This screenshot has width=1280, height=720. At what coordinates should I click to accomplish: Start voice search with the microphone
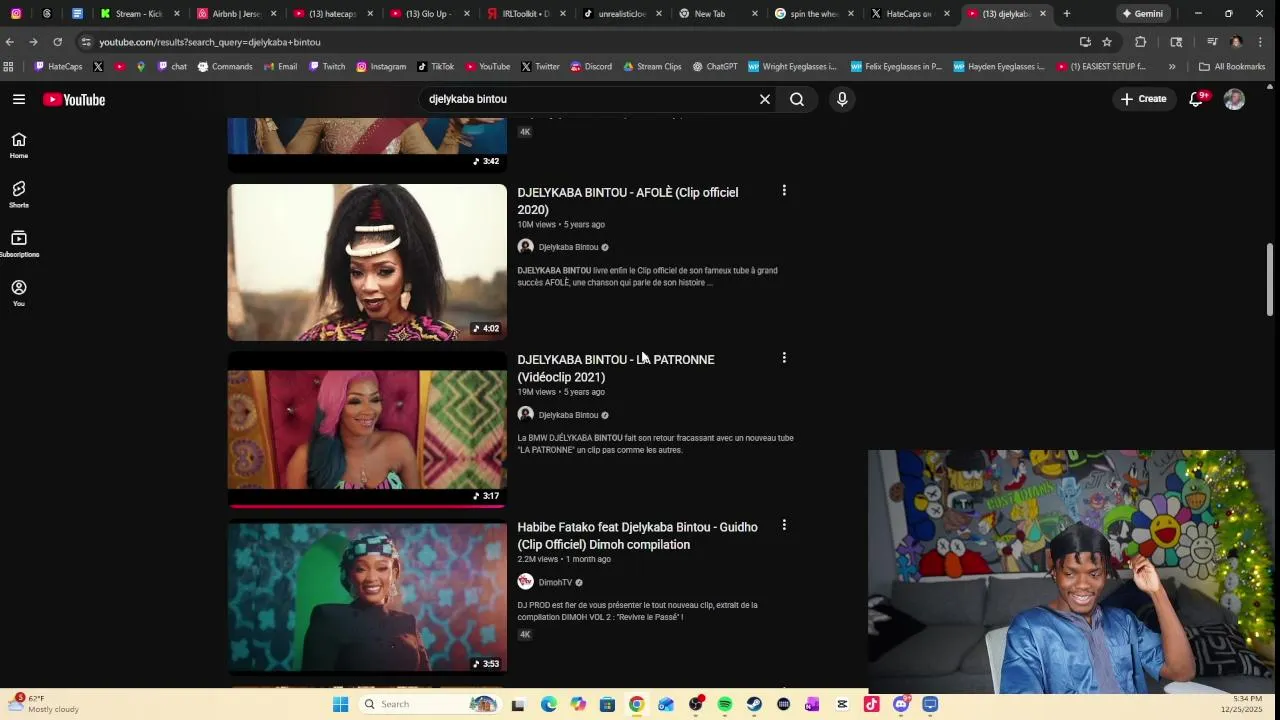tap(842, 99)
